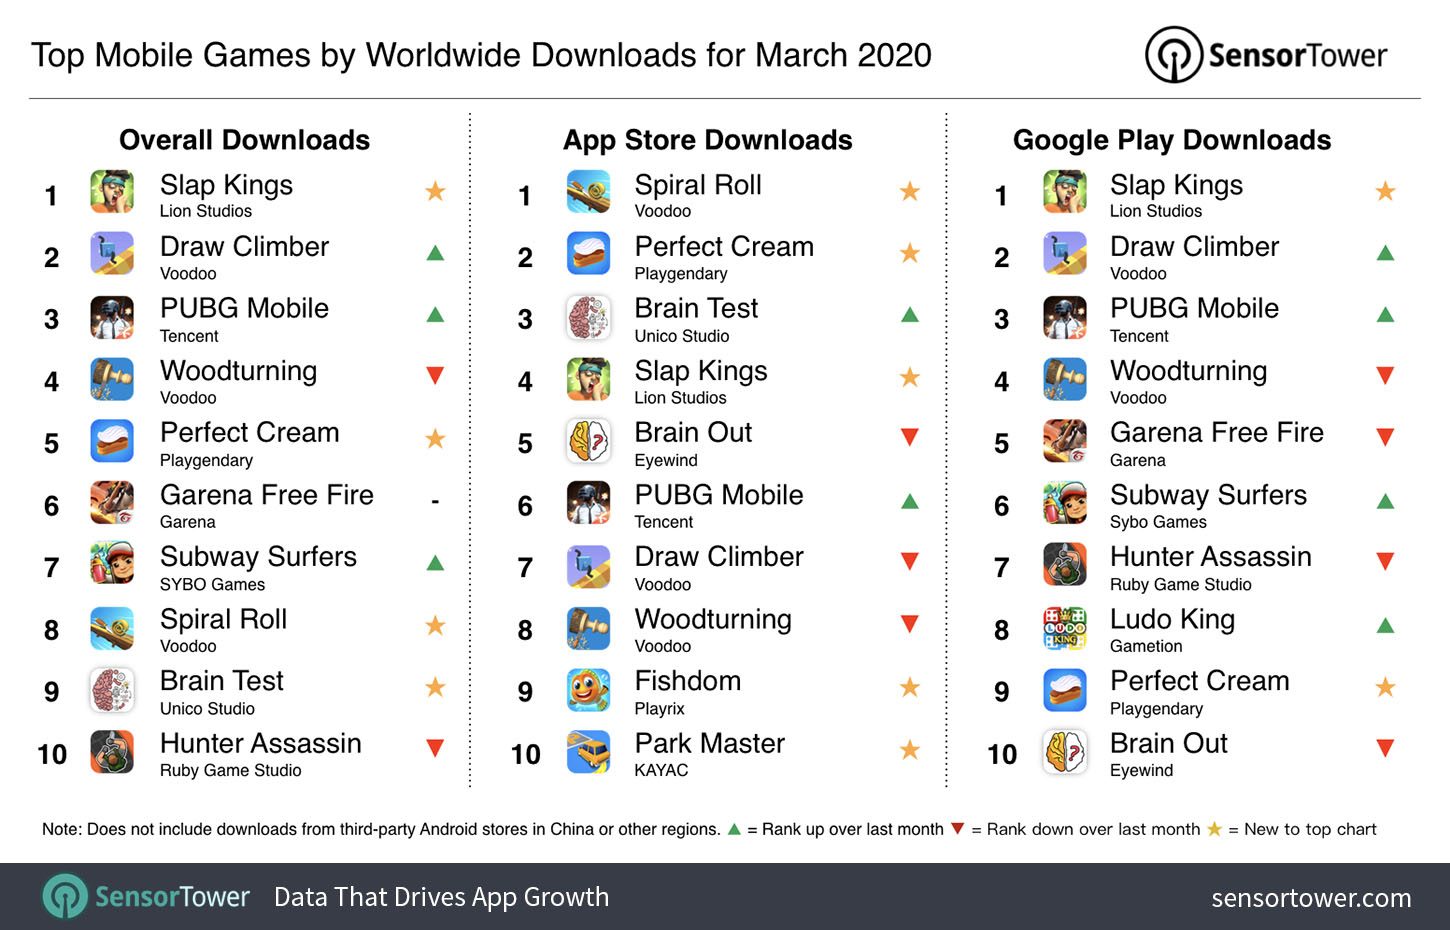Click the green up arrow beside Google Play Ludo King

point(1385,626)
